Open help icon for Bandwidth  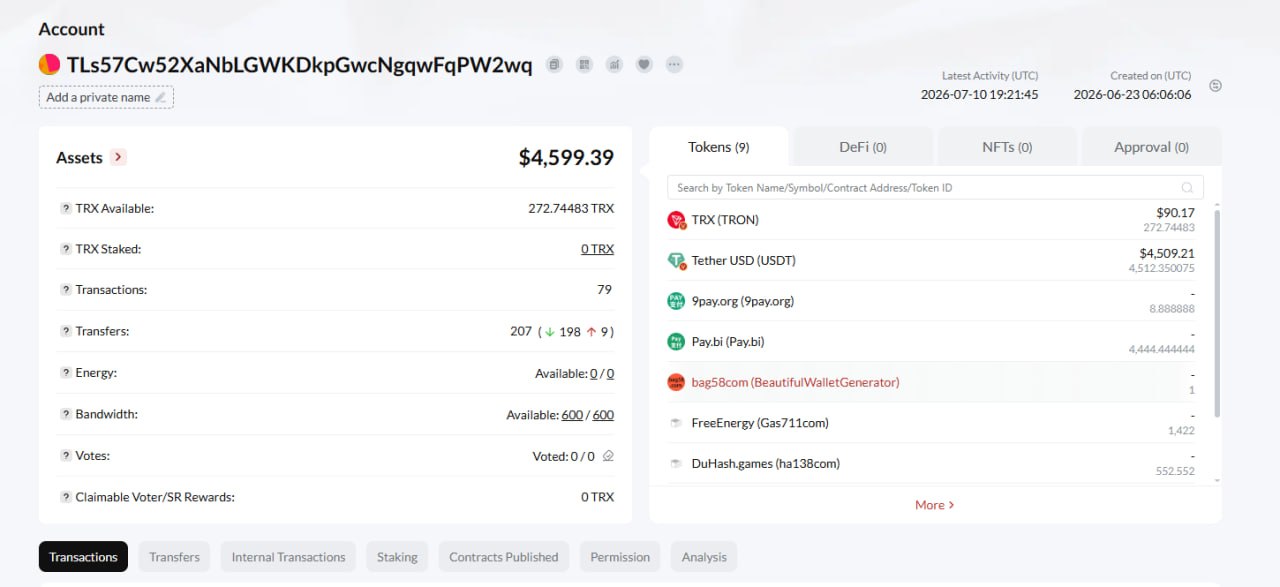tap(65, 414)
